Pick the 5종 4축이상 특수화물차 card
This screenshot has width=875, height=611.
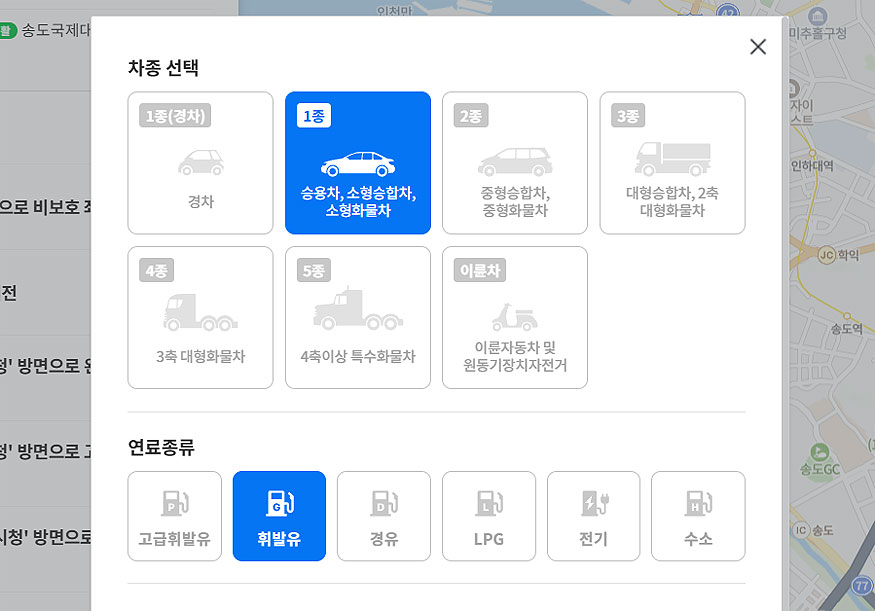358,317
